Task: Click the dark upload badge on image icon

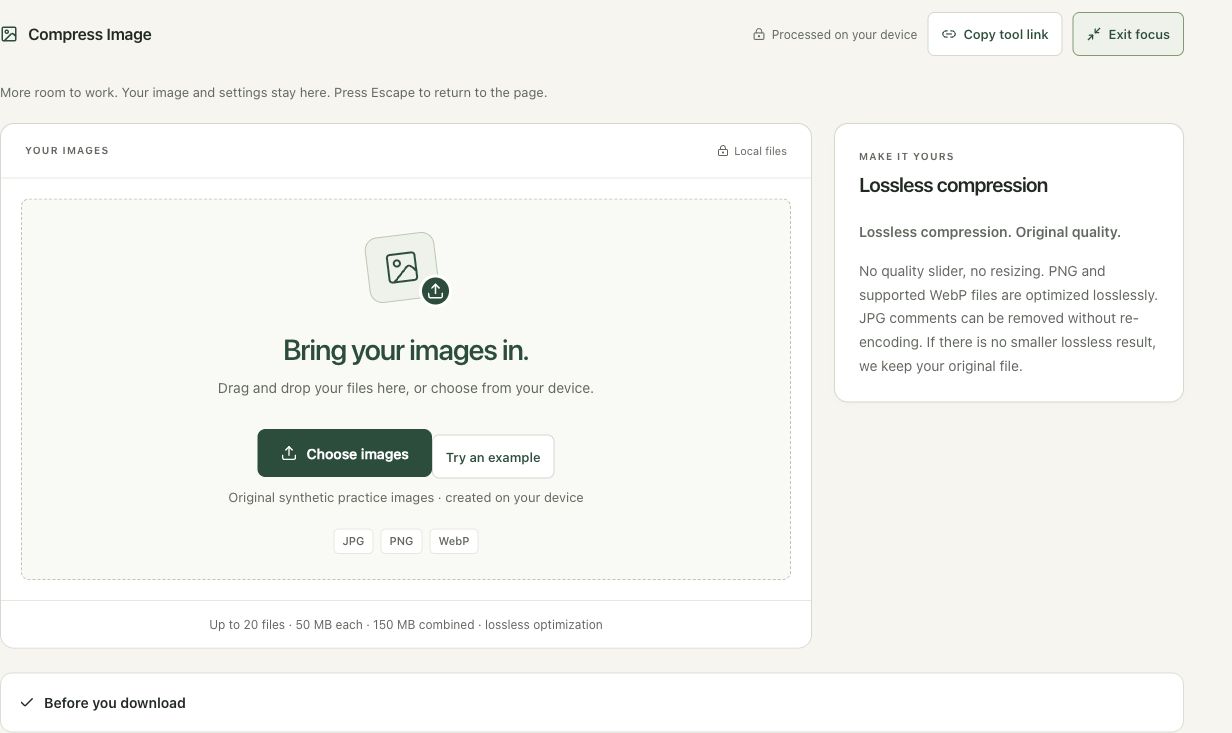Action: click(x=435, y=291)
